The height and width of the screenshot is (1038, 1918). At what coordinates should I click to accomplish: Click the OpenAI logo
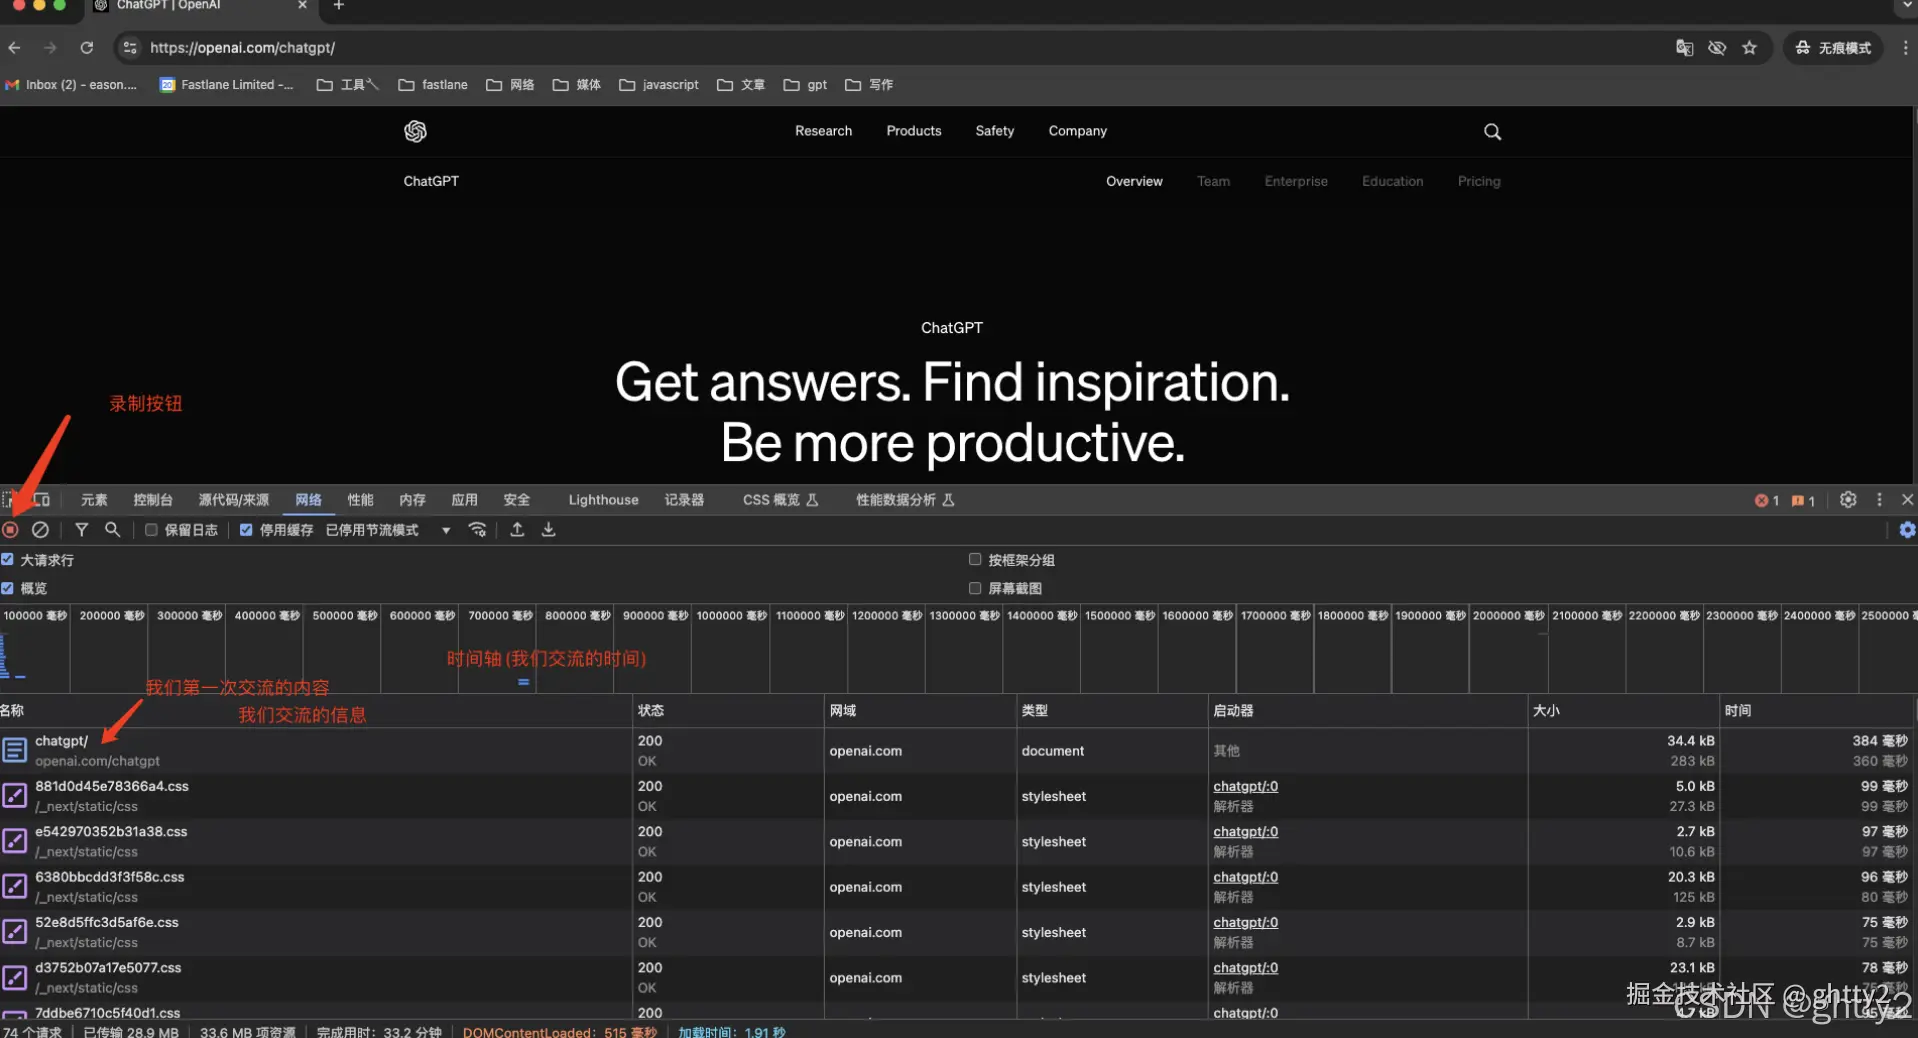coord(415,131)
